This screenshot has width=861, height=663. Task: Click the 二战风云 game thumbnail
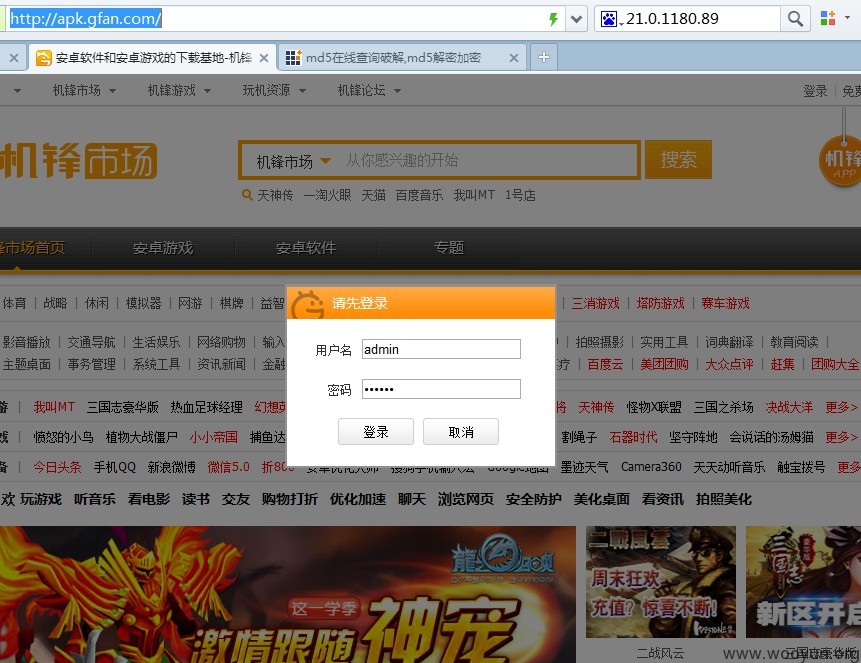[661, 582]
